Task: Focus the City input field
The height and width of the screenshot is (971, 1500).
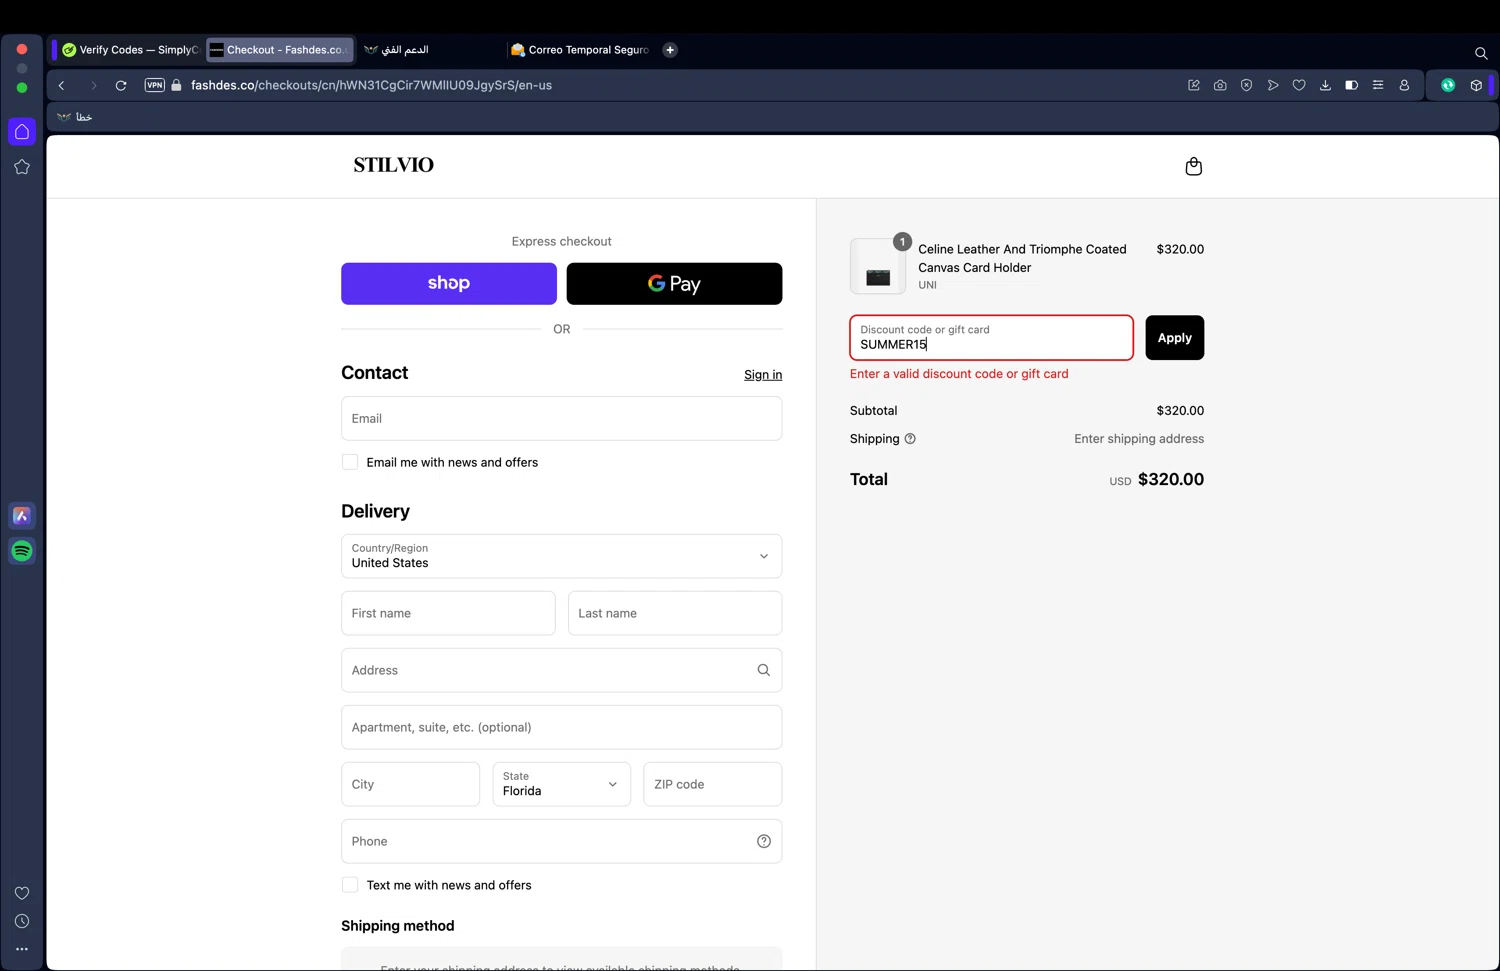Action: tap(410, 784)
